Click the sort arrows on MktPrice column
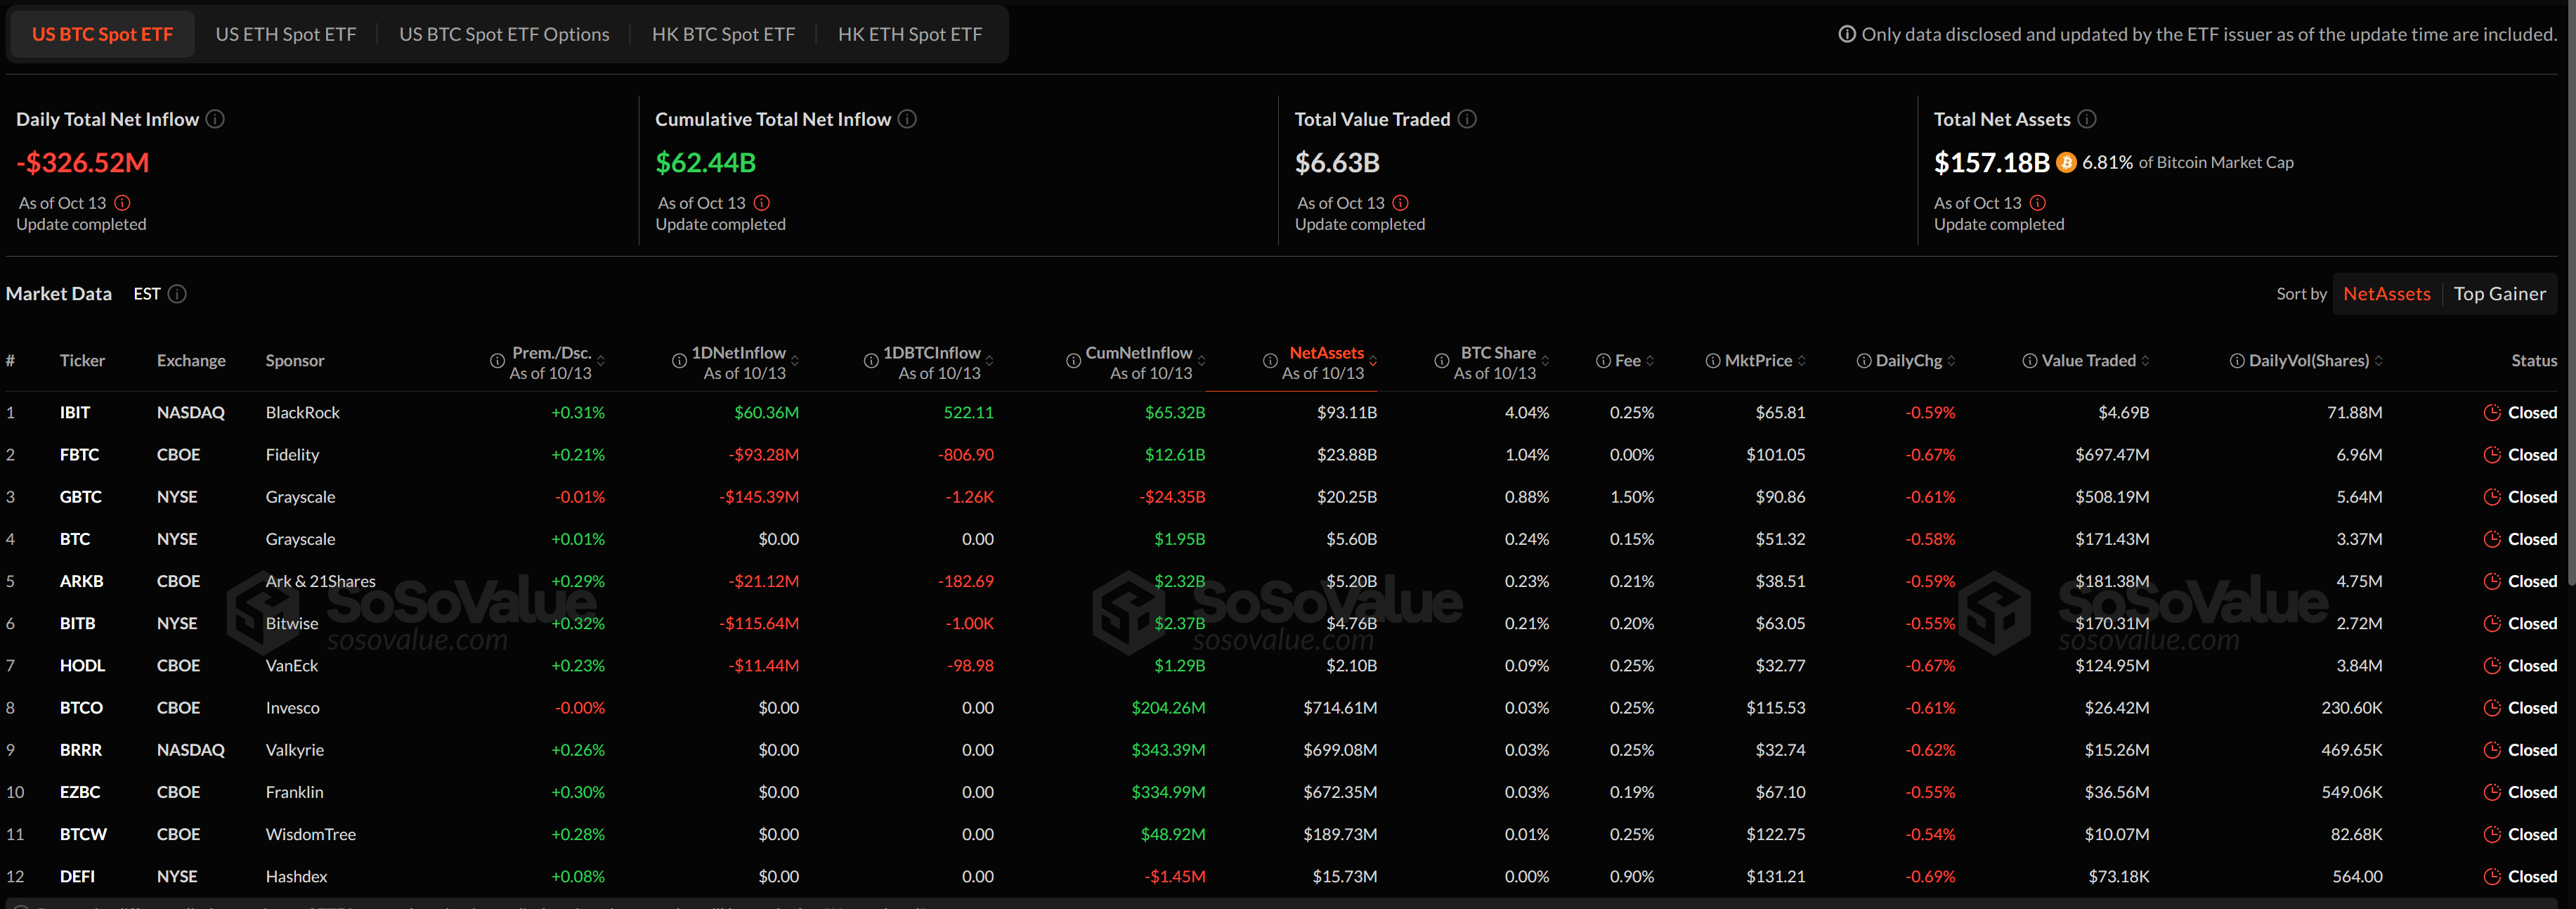The width and height of the screenshot is (2576, 909). tap(1803, 360)
